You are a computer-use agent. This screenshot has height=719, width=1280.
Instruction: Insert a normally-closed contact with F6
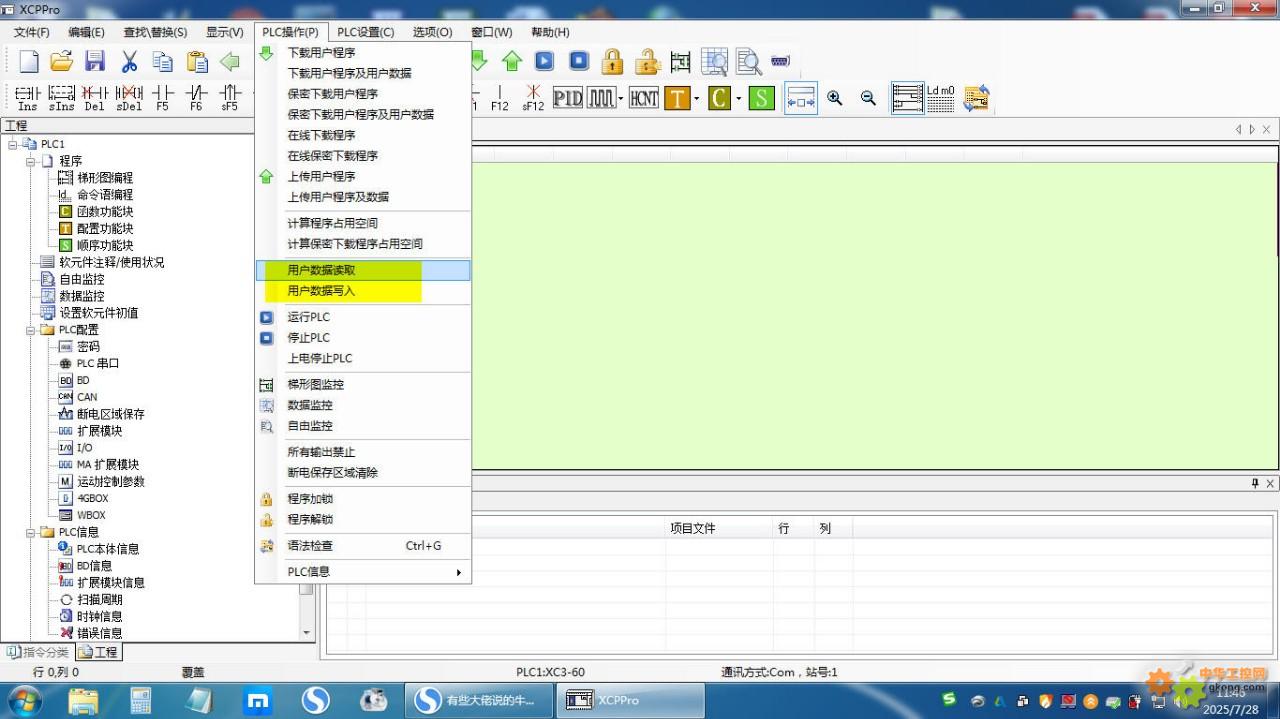[x=196, y=98]
